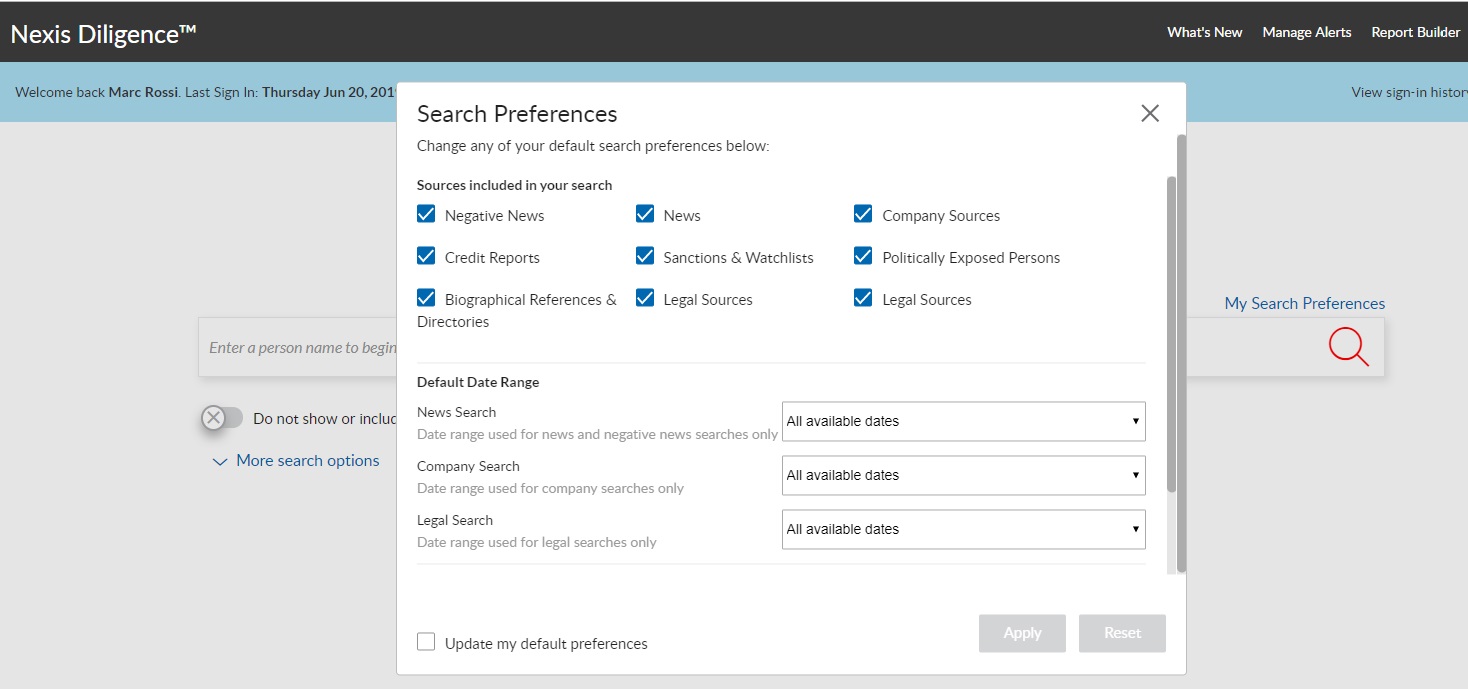Image resolution: width=1468 pixels, height=689 pixels.
Task: View the sign-in history link
Action: point(1409,92)
